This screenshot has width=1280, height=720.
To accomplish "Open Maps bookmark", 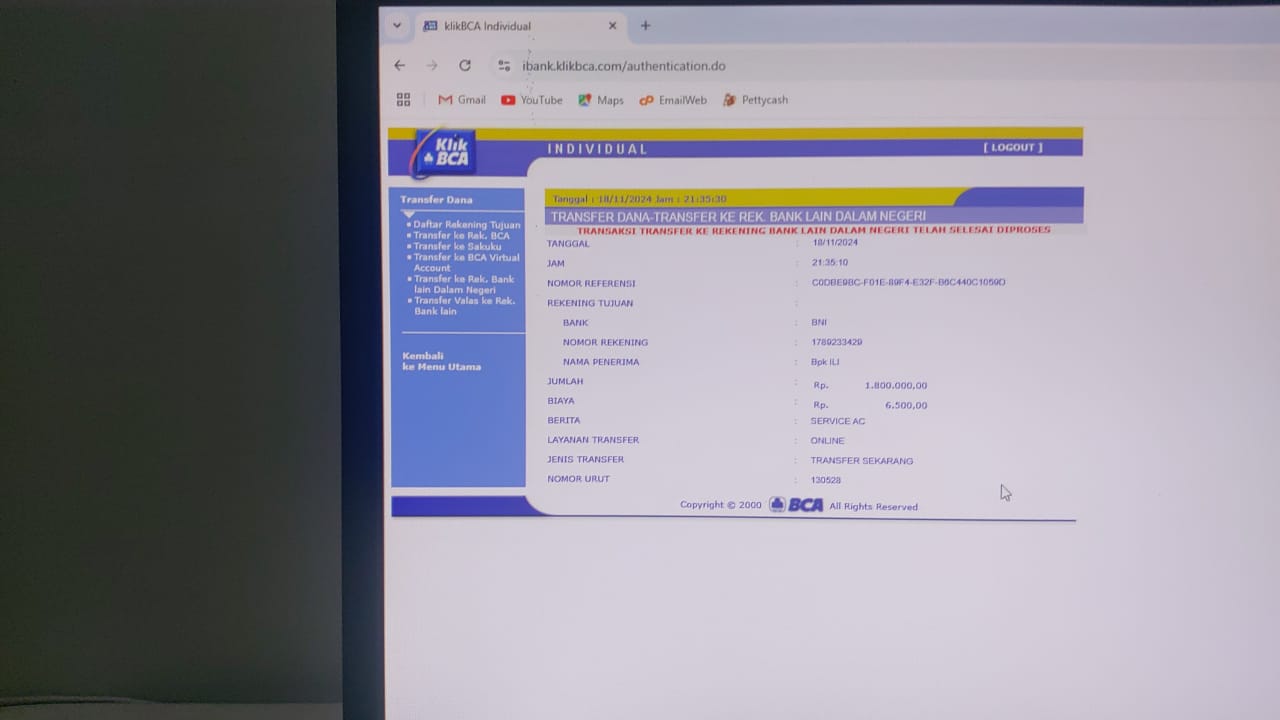I will pos(601,100).
